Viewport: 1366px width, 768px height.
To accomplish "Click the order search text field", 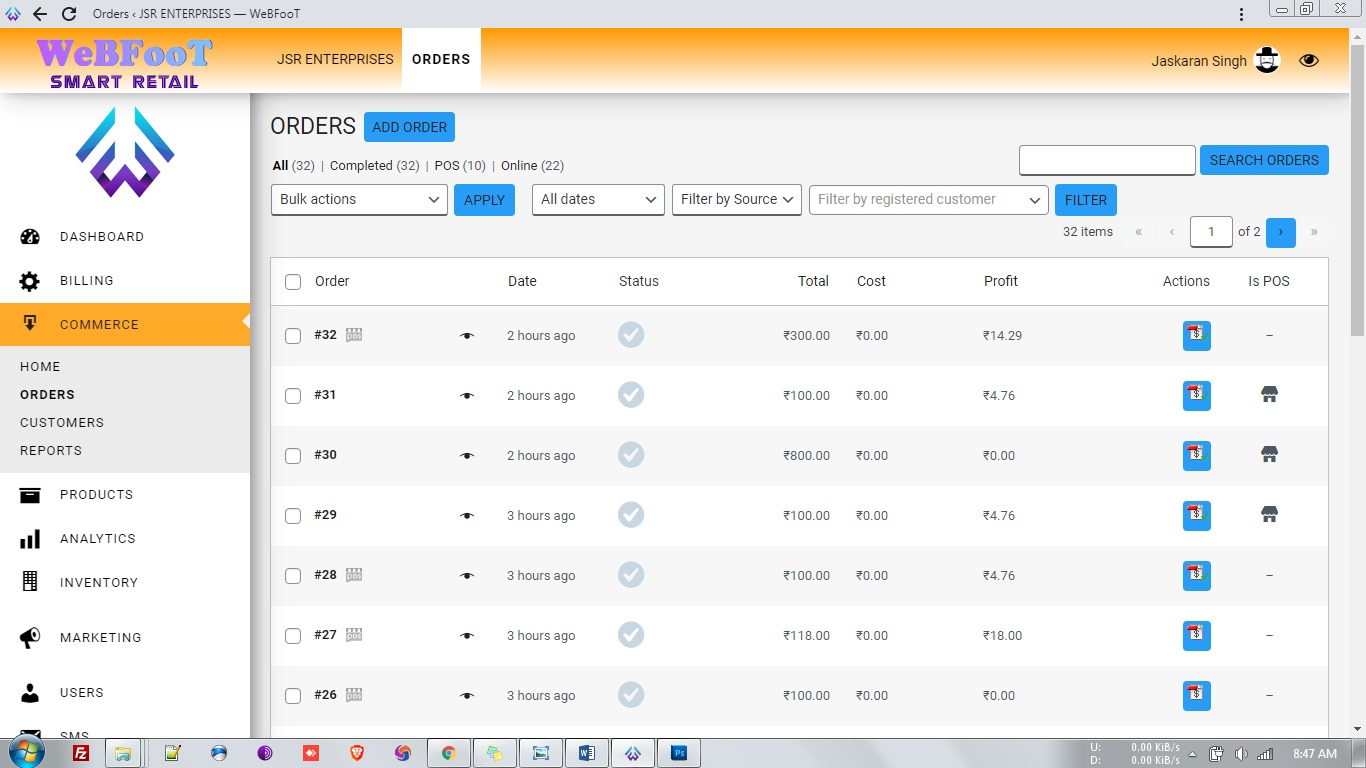I will 1107,160.
